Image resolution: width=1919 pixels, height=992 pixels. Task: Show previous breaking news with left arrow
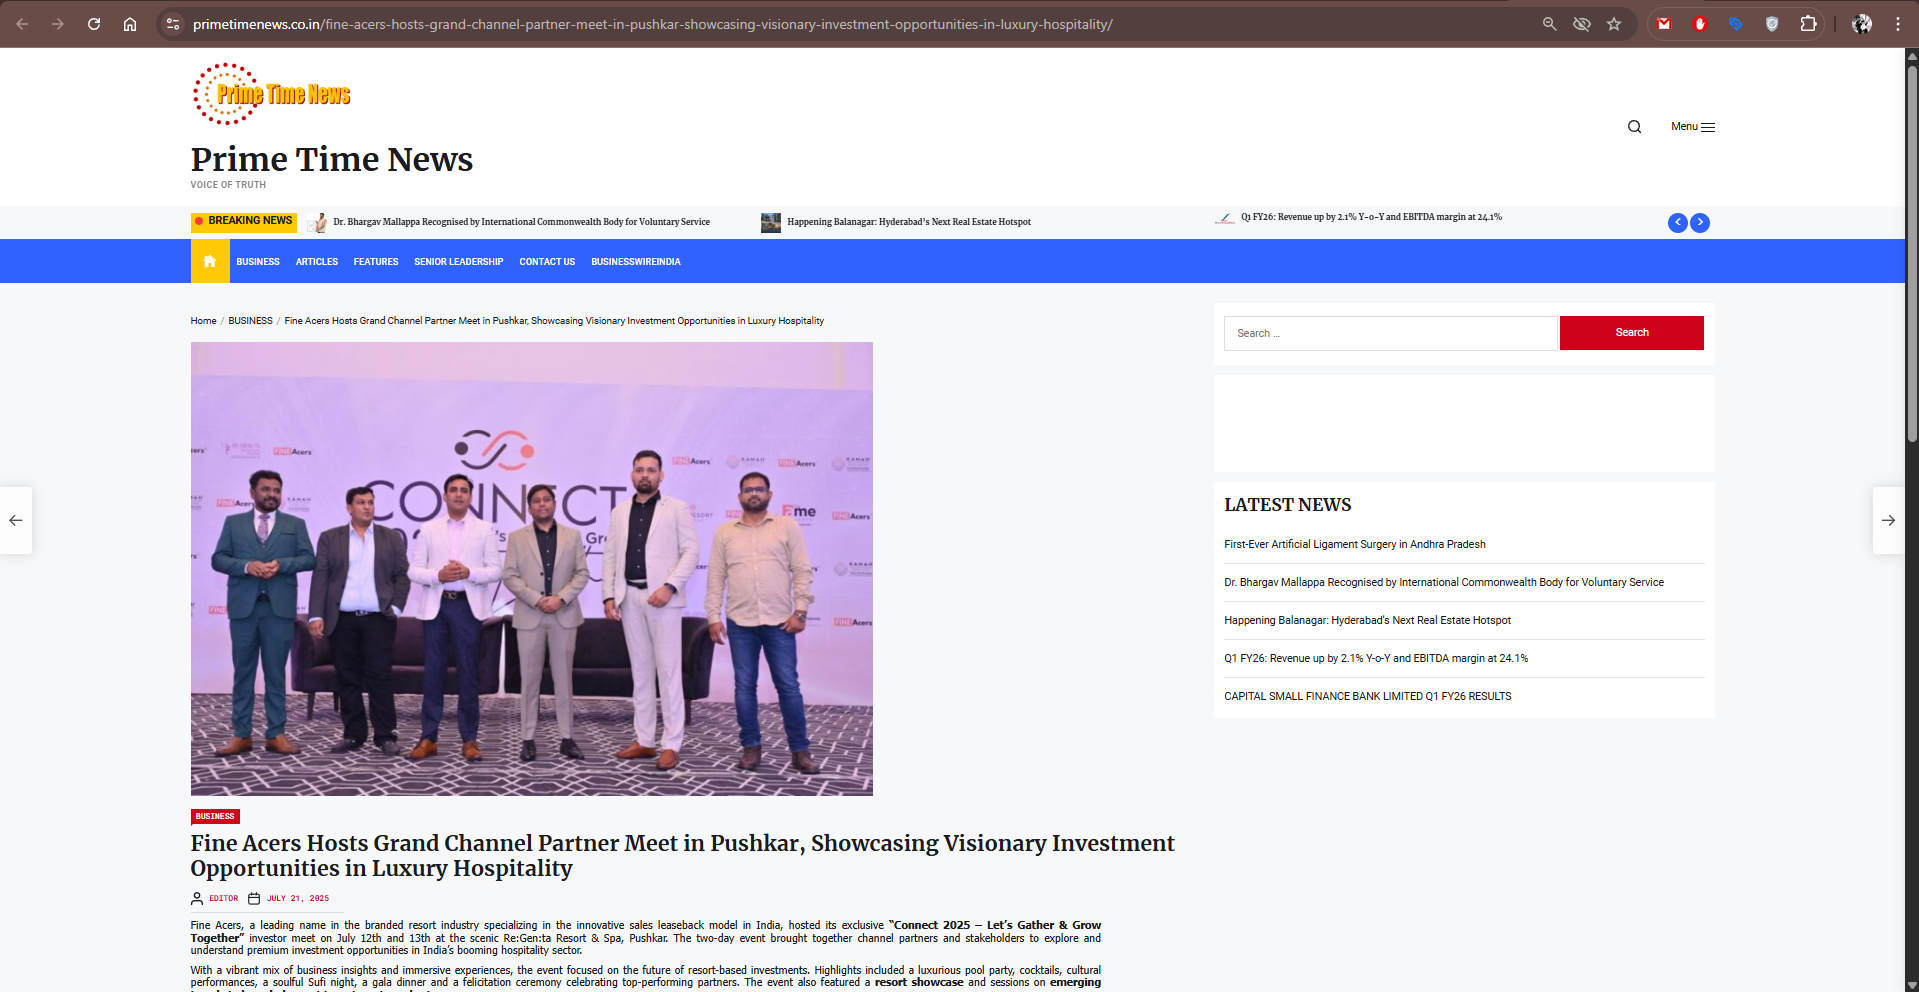tap(1677, 223)
